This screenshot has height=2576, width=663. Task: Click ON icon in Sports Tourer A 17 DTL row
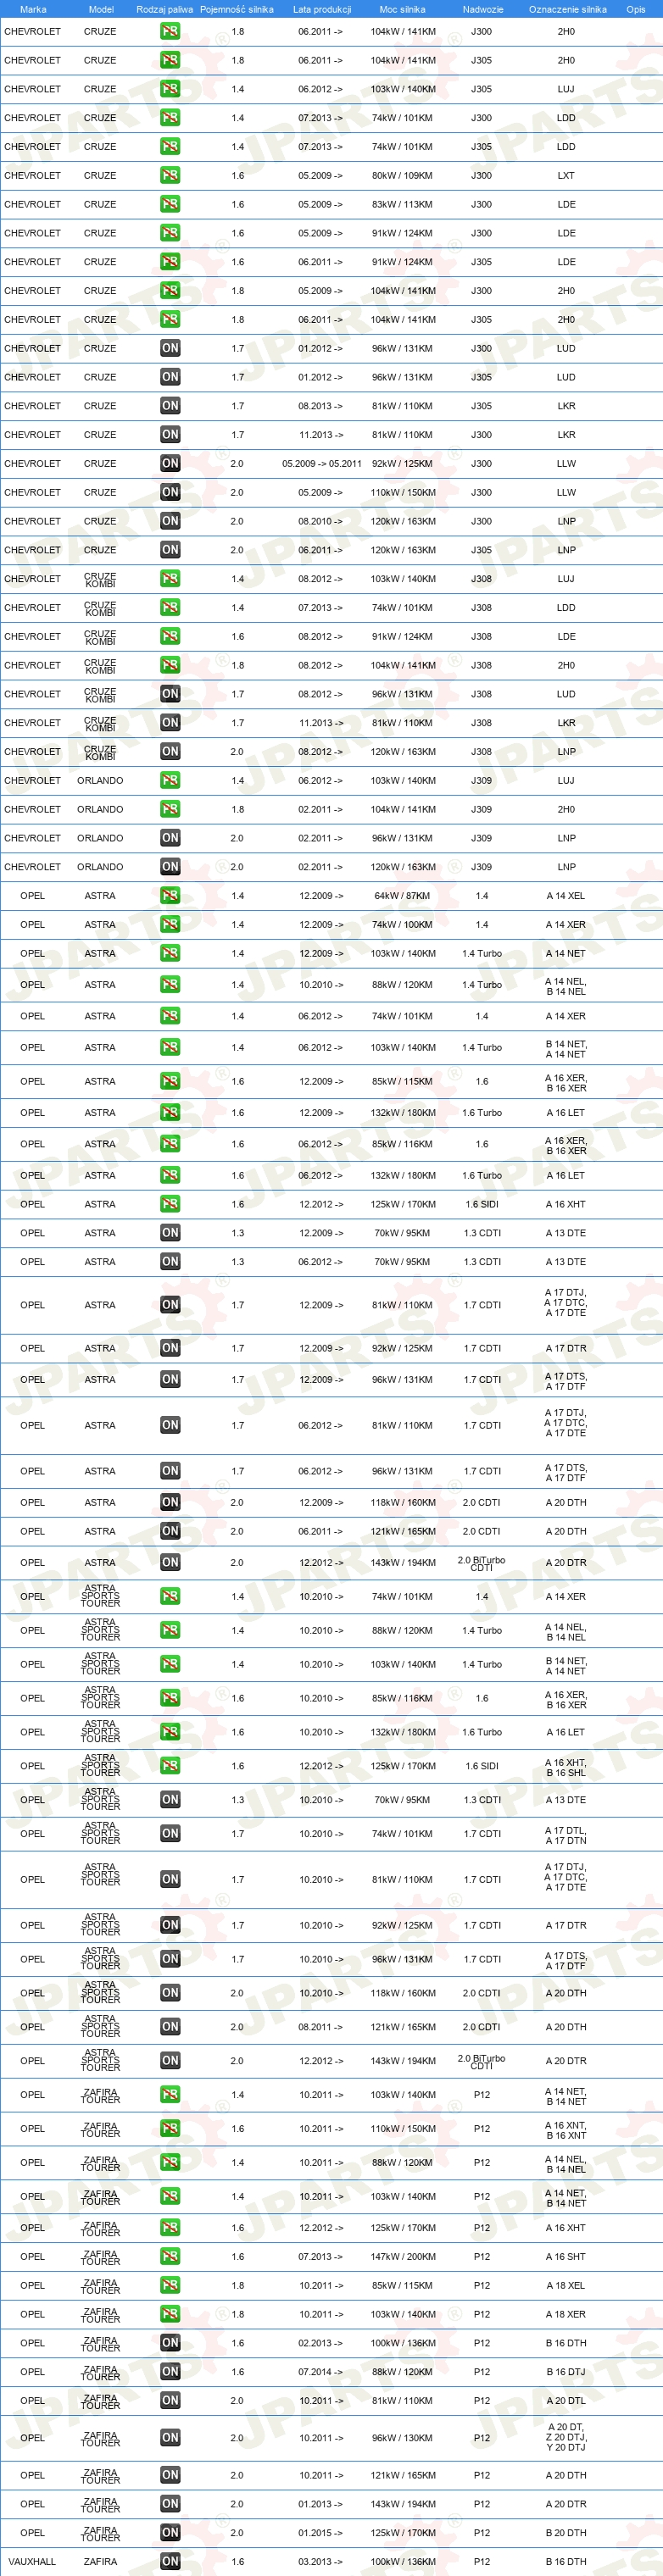point(170,1833)
